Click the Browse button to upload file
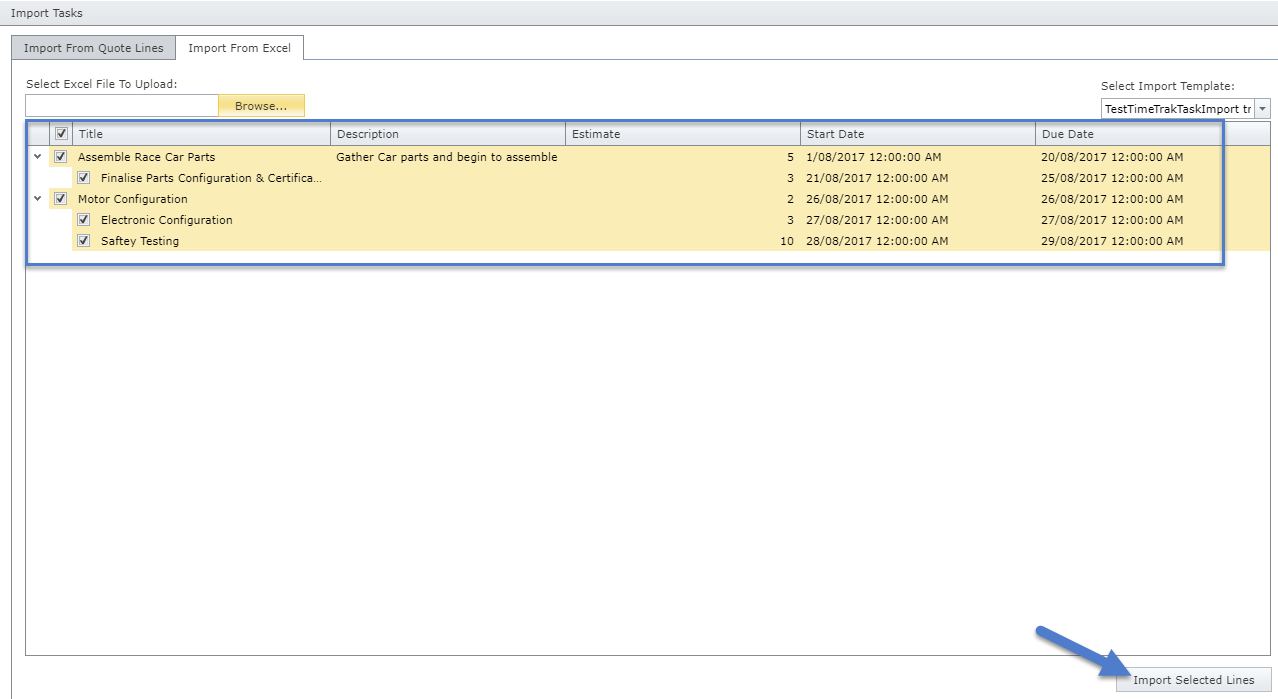The width and height of the screenshot is (1278, 699). point(261,106)
